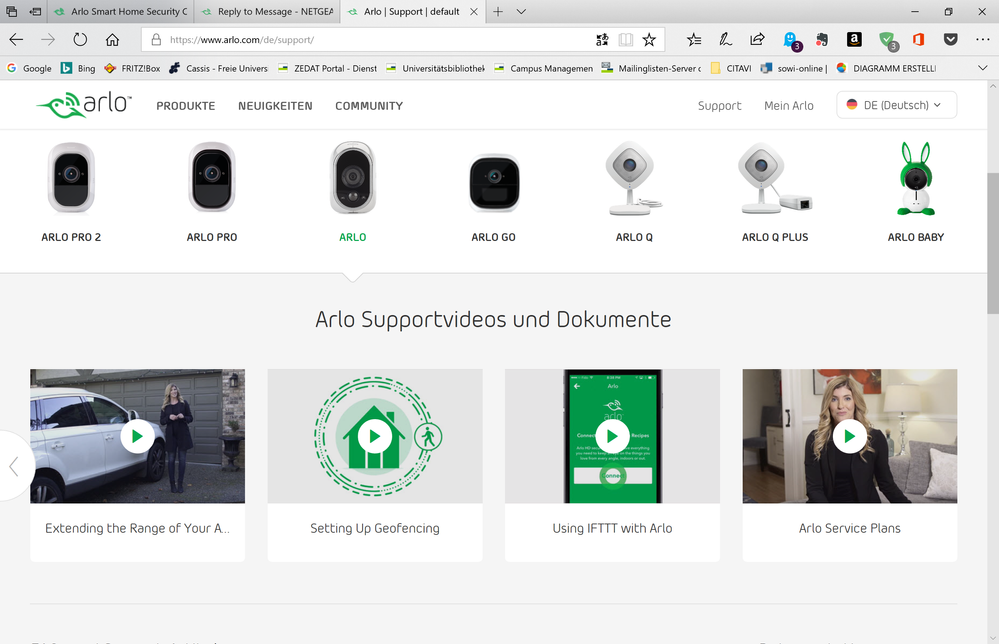Switch to Reply to Message NETGEAR tab

click(268, 11)
